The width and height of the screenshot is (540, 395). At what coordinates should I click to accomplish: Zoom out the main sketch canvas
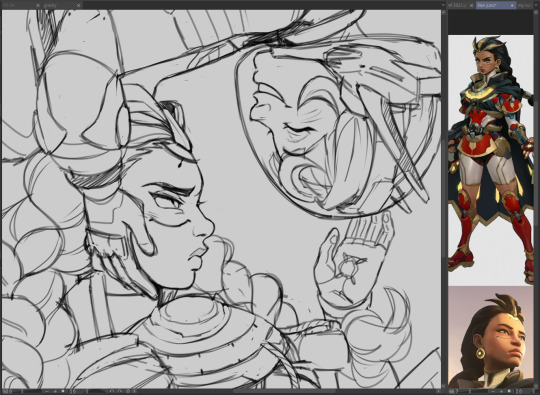click(46, 392)
